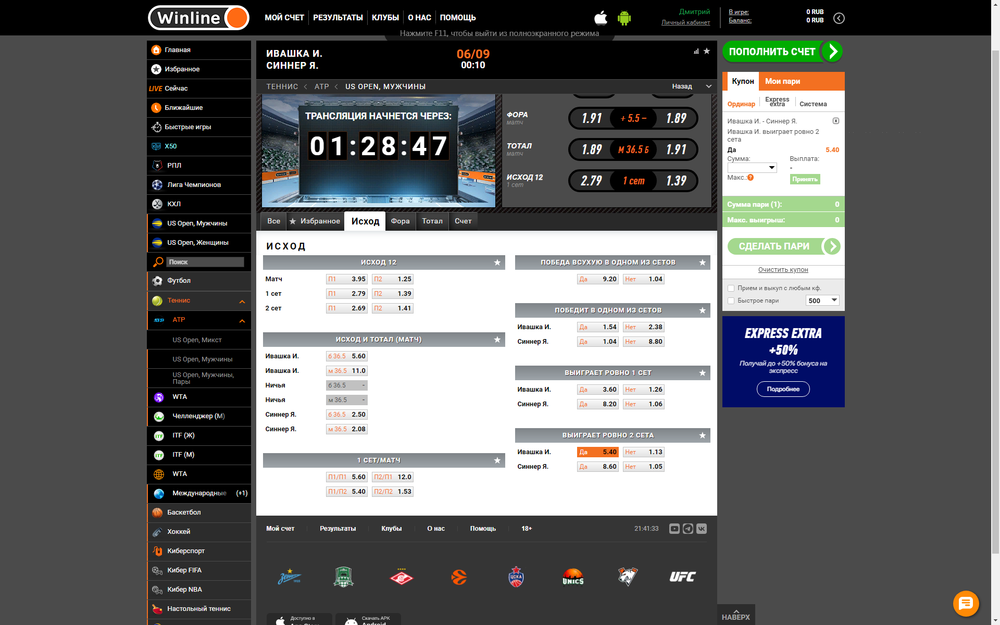
Task: Star the ПОБЕДИТ В ОДНОМ ИЗ СЕТОВ market
Action: [702, 311]
